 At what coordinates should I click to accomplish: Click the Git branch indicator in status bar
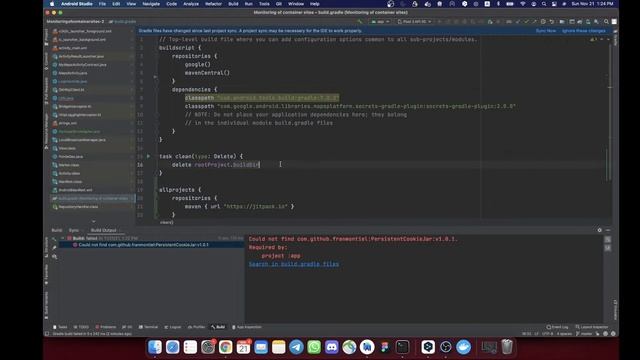584,333
